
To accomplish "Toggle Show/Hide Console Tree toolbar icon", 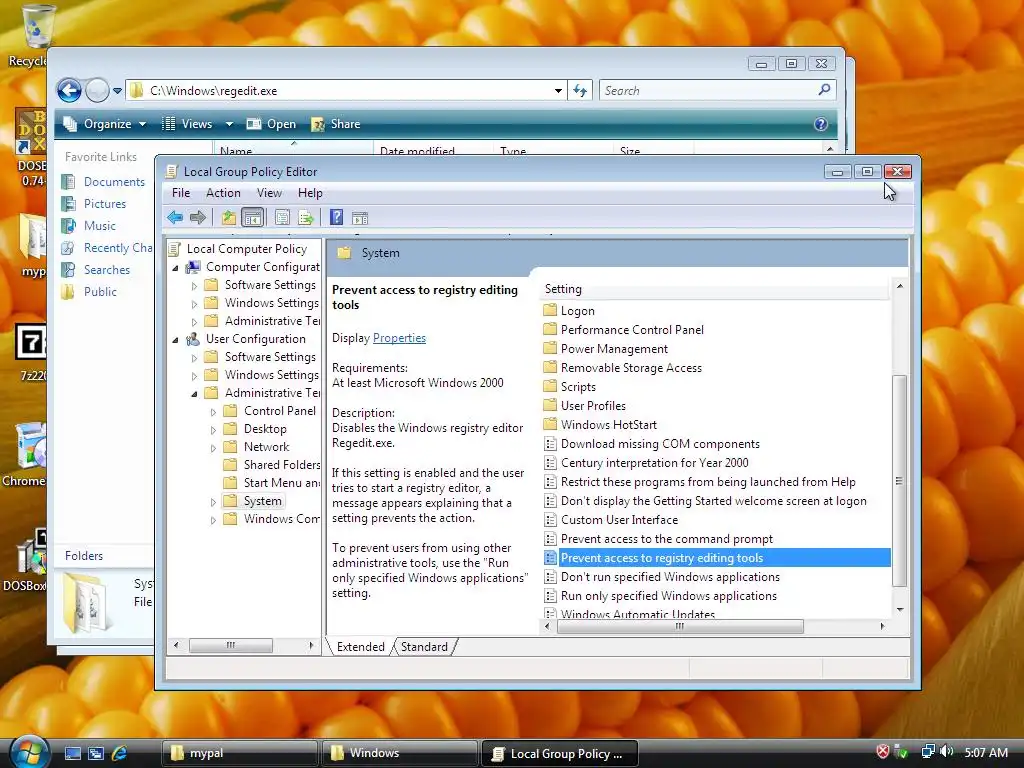I will click(252, 217).
